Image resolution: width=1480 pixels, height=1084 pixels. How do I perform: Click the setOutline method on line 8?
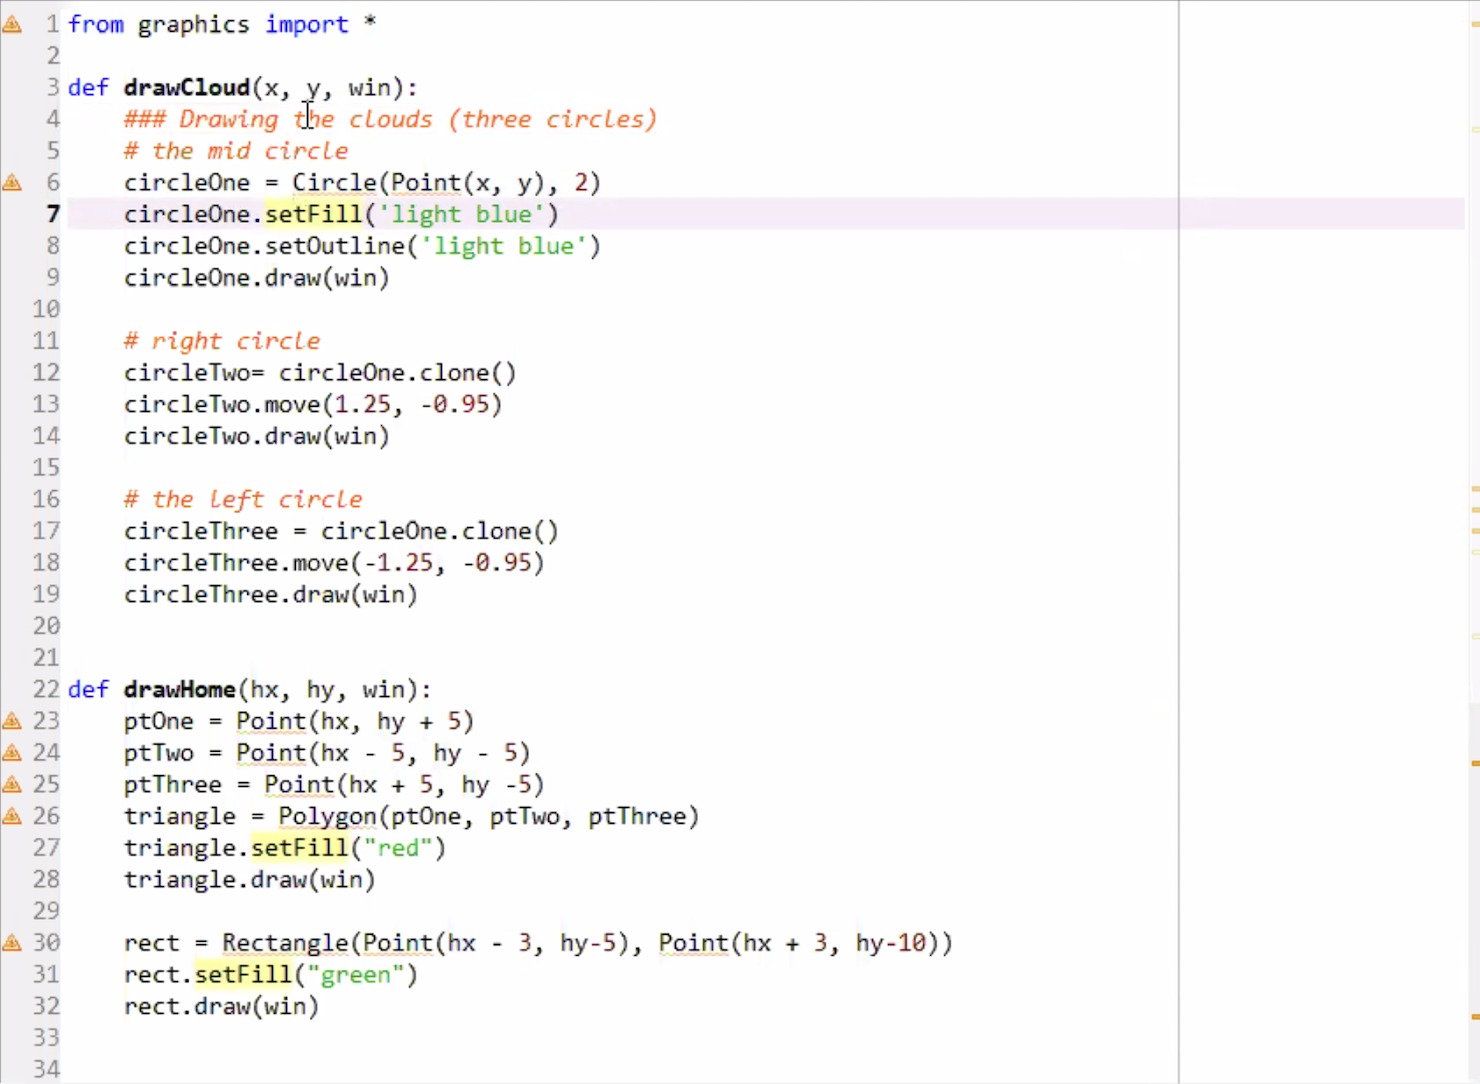click(x=335, y=246)
